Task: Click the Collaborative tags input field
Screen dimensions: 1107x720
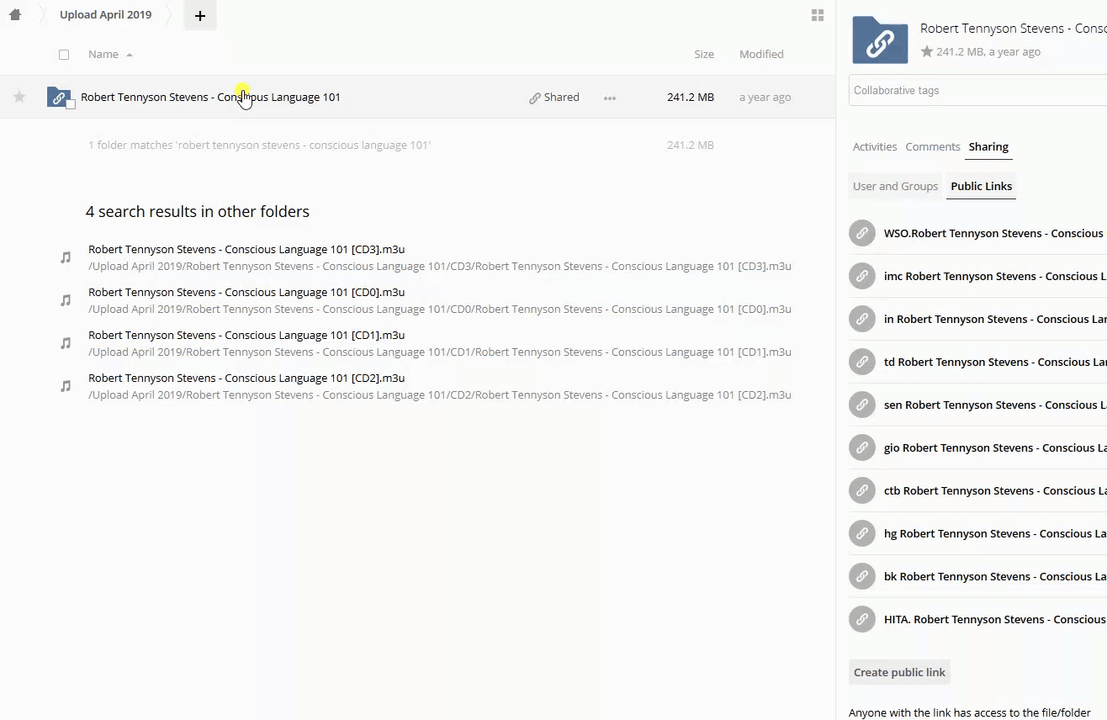Action: pos(975,90)
